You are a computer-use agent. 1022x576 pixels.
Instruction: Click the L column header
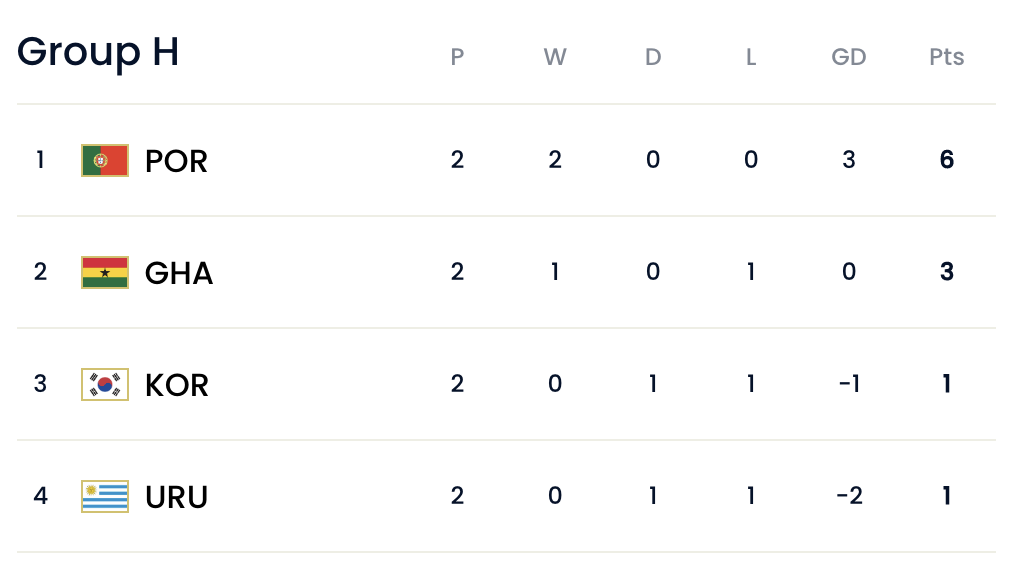tap(751, 57)
